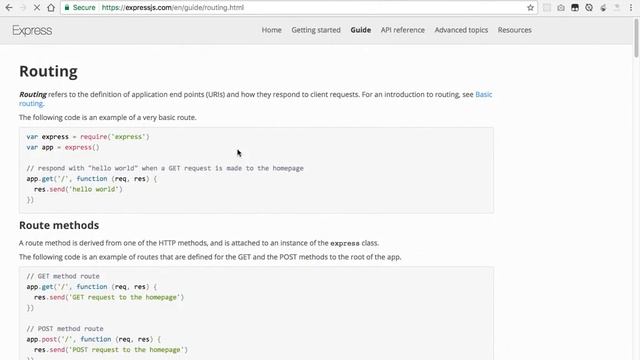This screenshot has width=640, height=360.
Task: Click the Express logo
Action: click(32, 30)
